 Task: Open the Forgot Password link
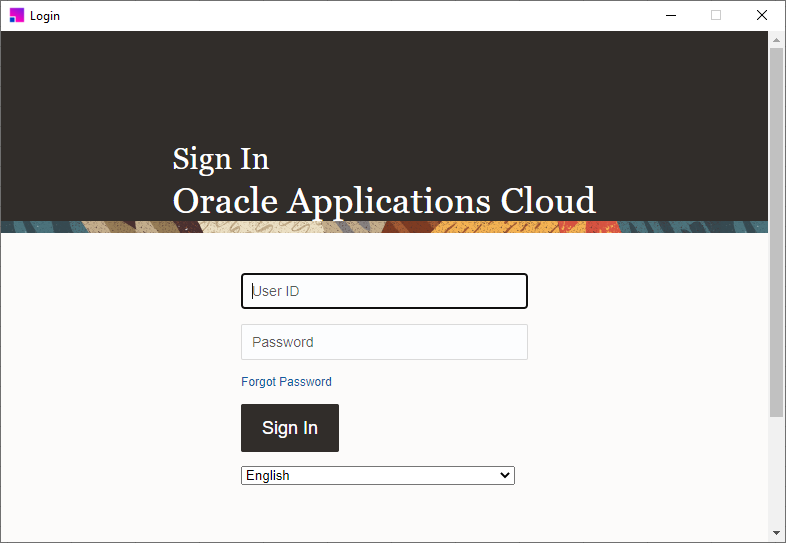click(x=286, y=382)
